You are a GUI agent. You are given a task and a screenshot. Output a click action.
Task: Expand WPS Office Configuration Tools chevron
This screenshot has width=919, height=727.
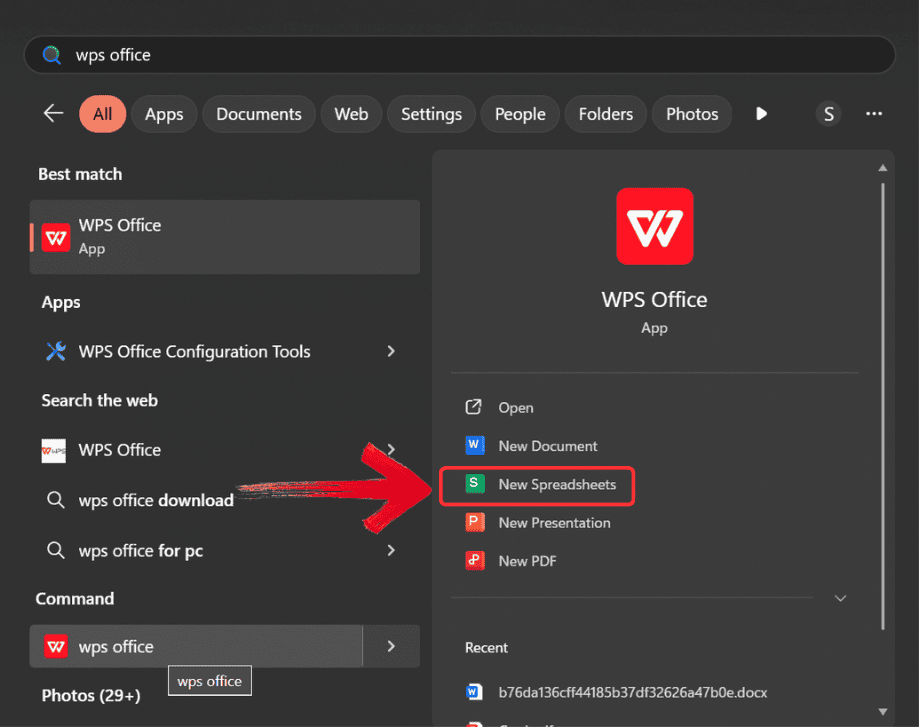391,351
